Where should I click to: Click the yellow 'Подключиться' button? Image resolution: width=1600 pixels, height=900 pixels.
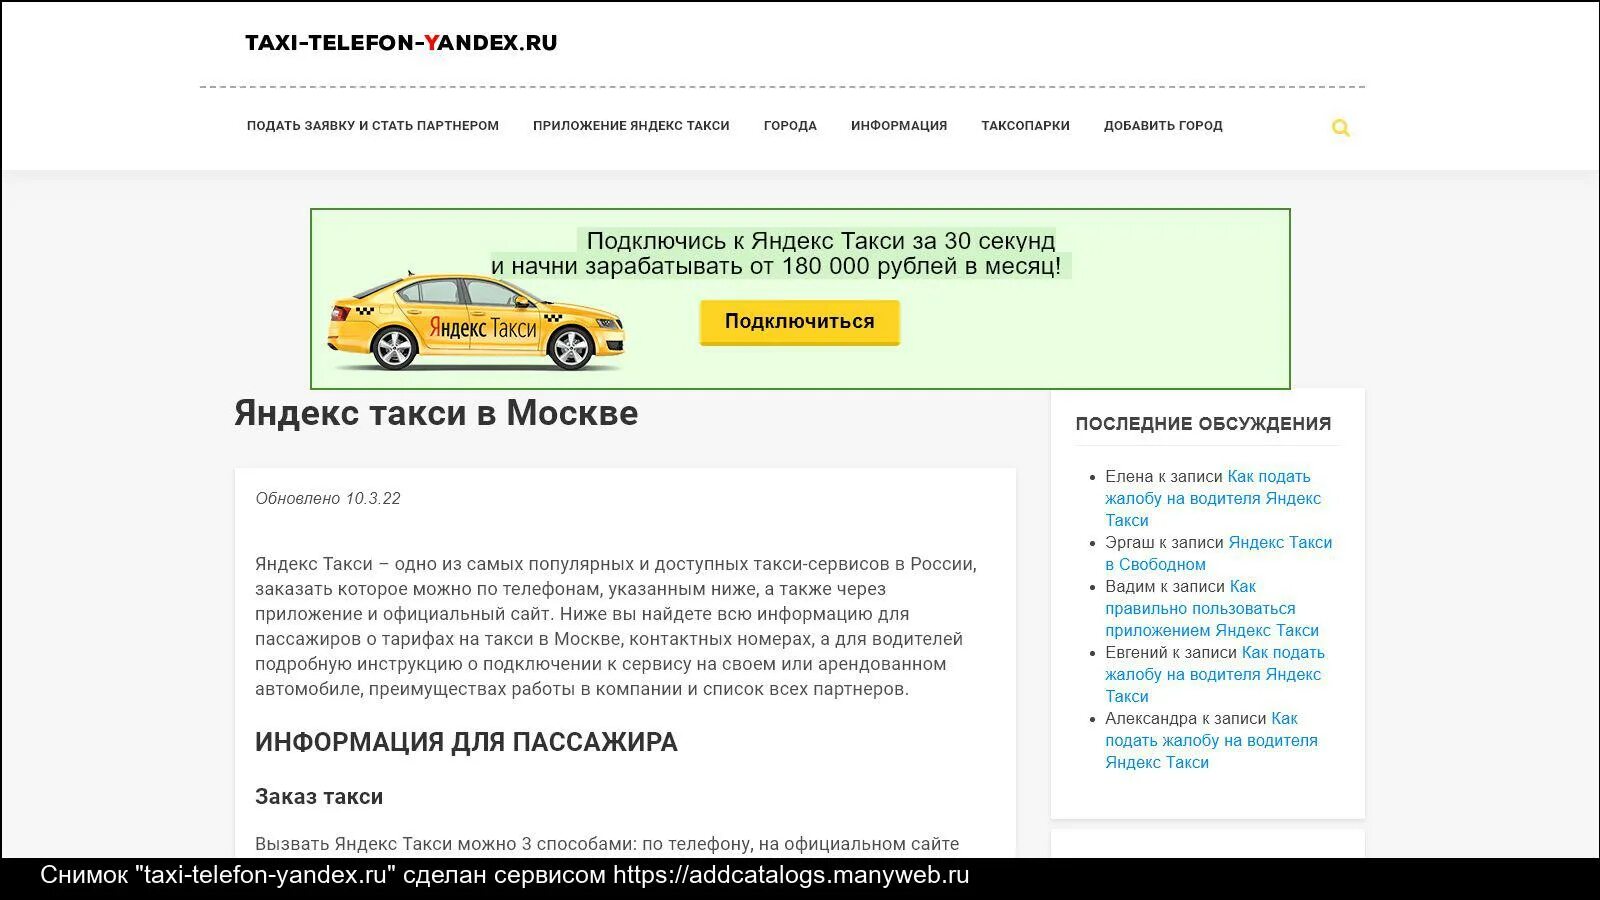pos(800,322)
